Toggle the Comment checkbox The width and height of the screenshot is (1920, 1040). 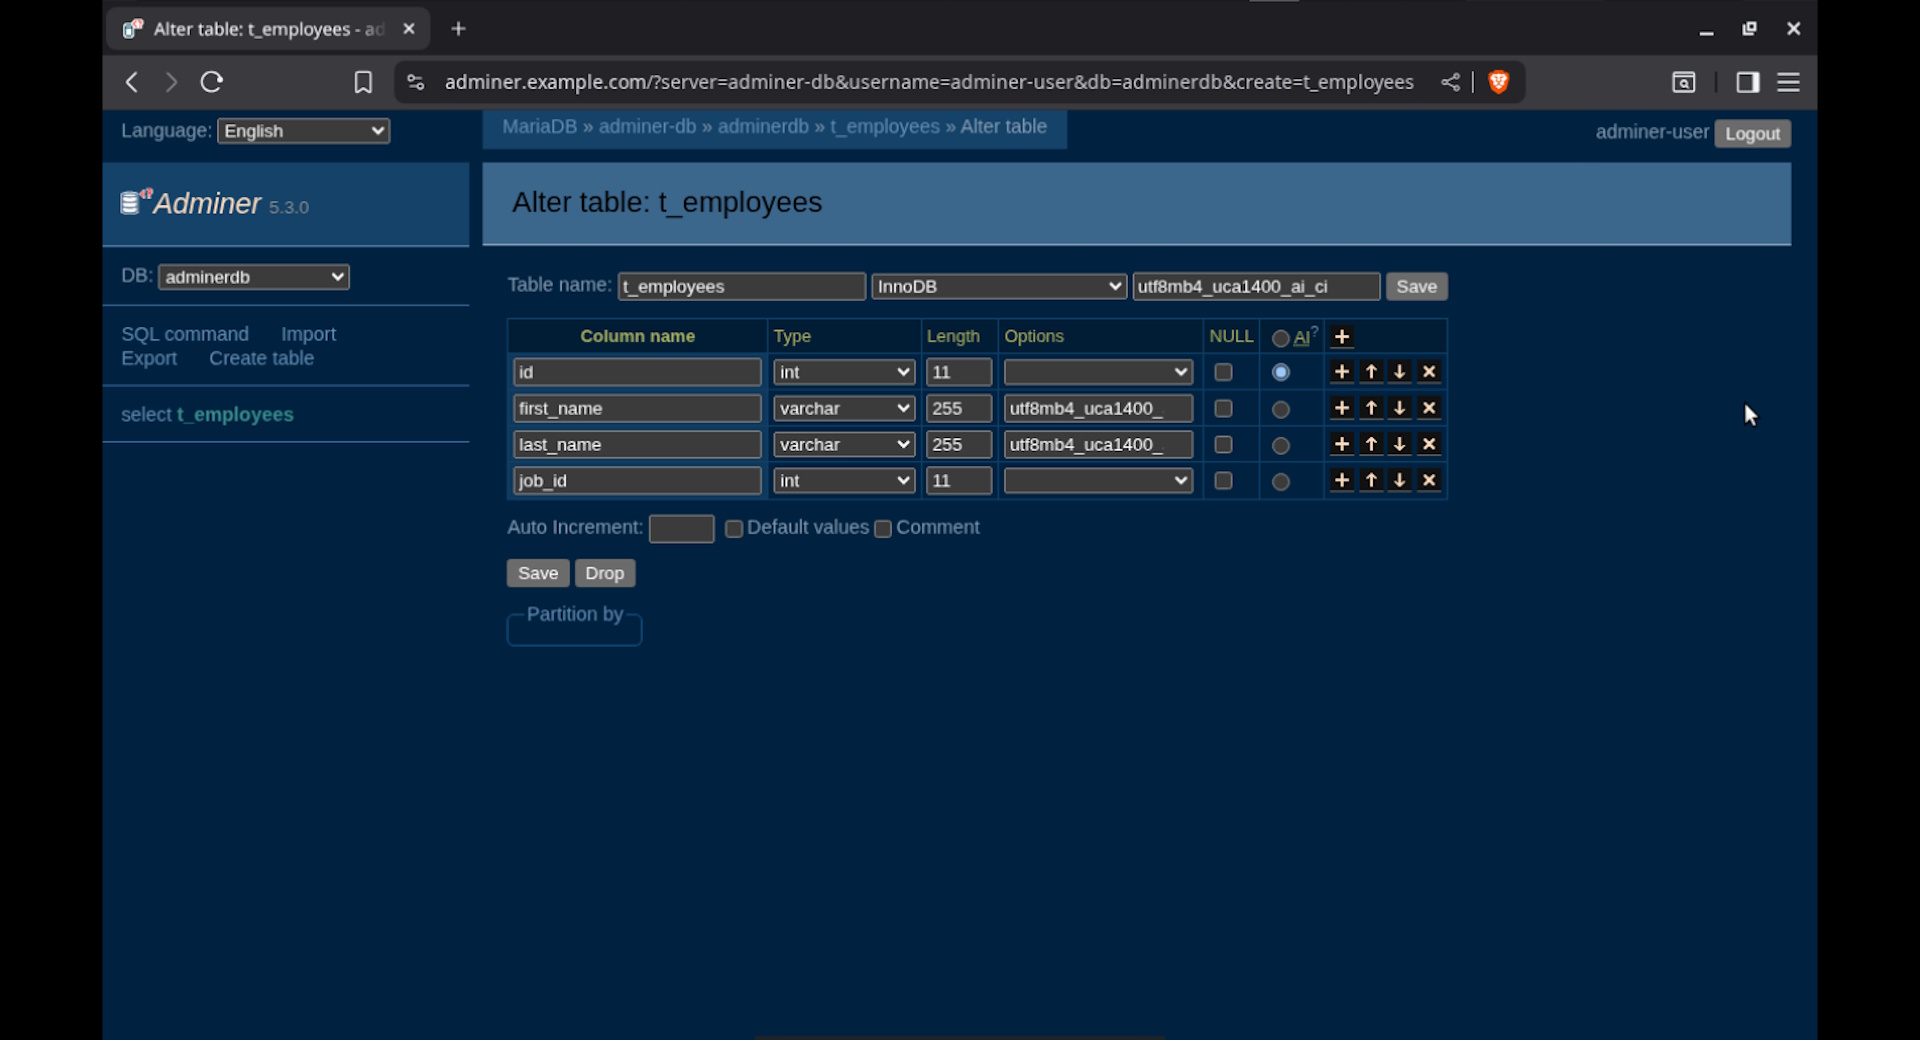pos(883,529)
